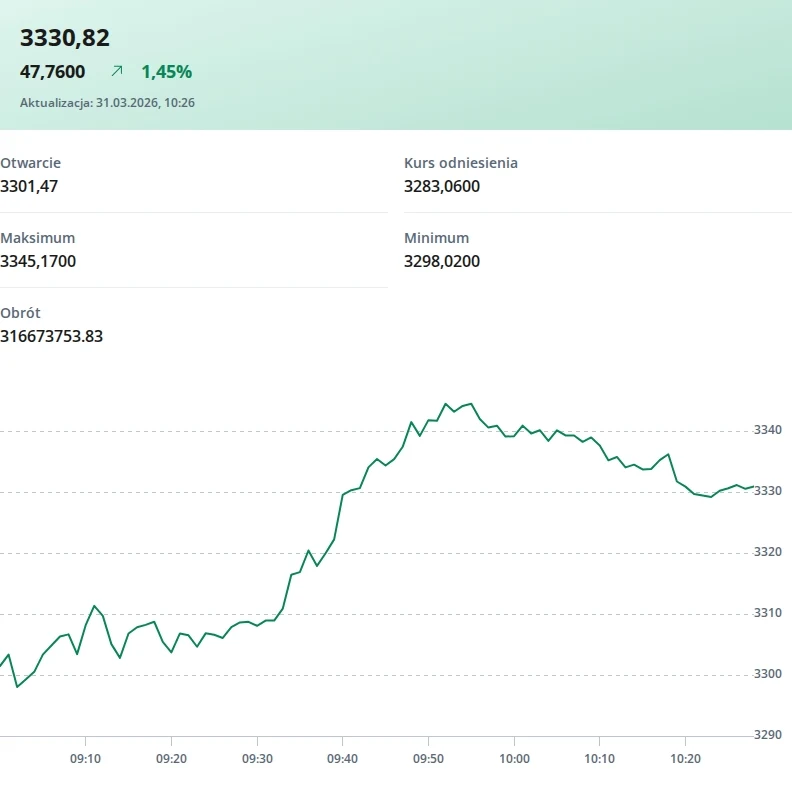This screenshot has height=790, width=792.
Task: Select the Otwarcie label
Action: 31,162
